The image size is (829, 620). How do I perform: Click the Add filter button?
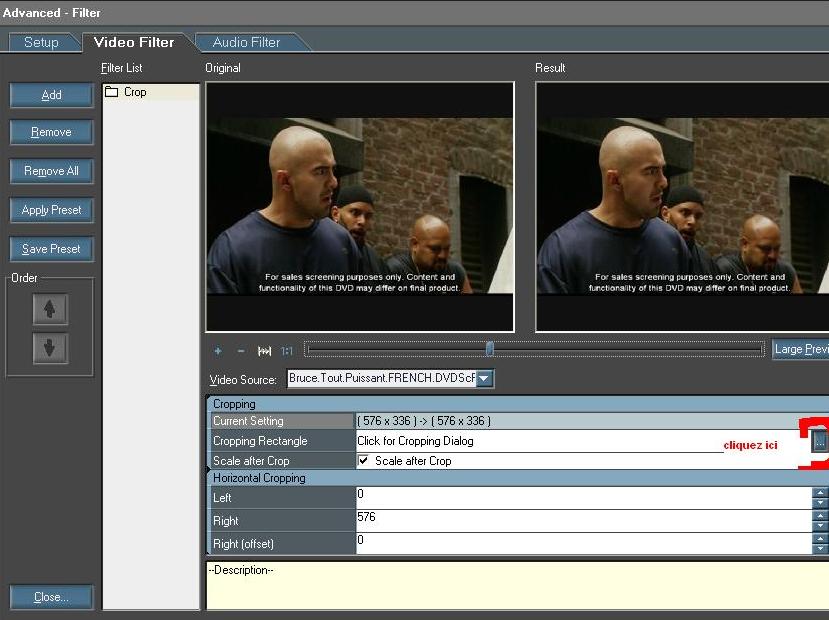coord(51,95)
